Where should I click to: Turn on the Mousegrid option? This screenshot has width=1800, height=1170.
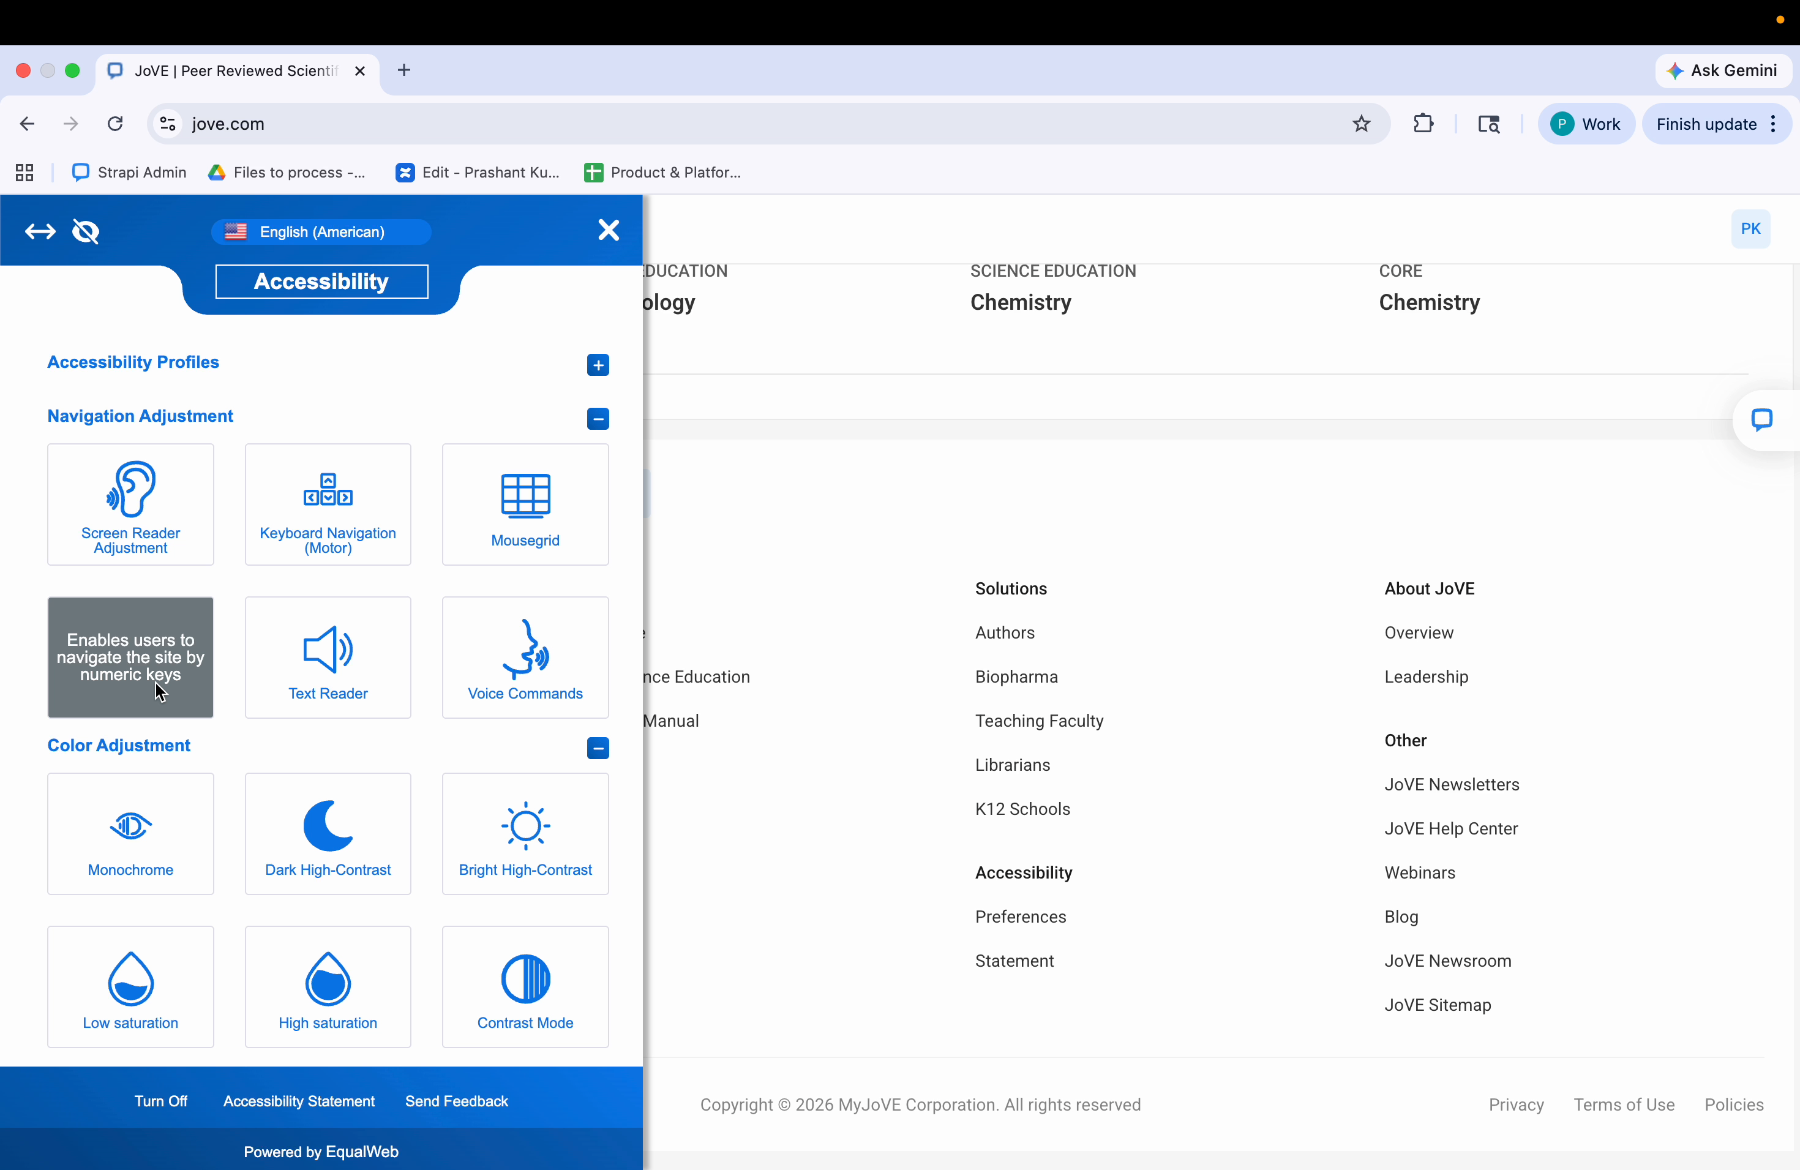click(525, 505)
